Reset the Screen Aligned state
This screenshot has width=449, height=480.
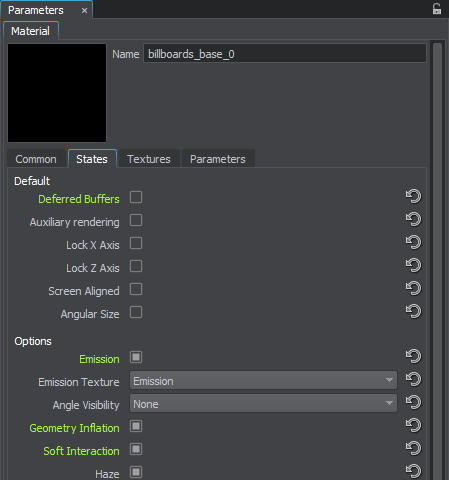(413, 288)
